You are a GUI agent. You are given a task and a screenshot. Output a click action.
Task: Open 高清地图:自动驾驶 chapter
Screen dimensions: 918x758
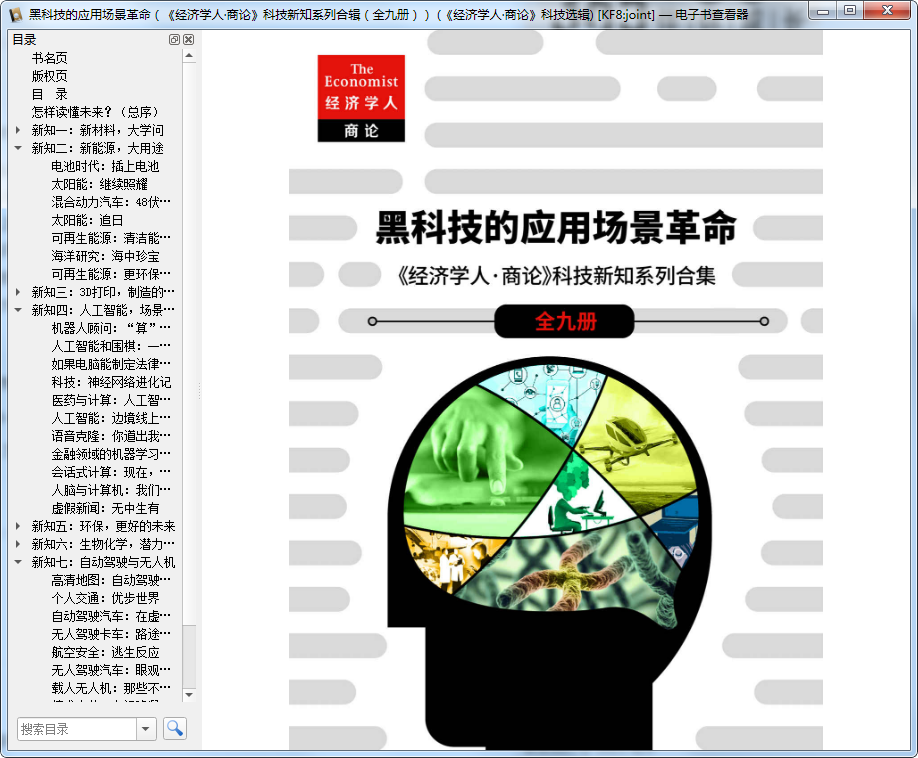click(x=111, y=580)
